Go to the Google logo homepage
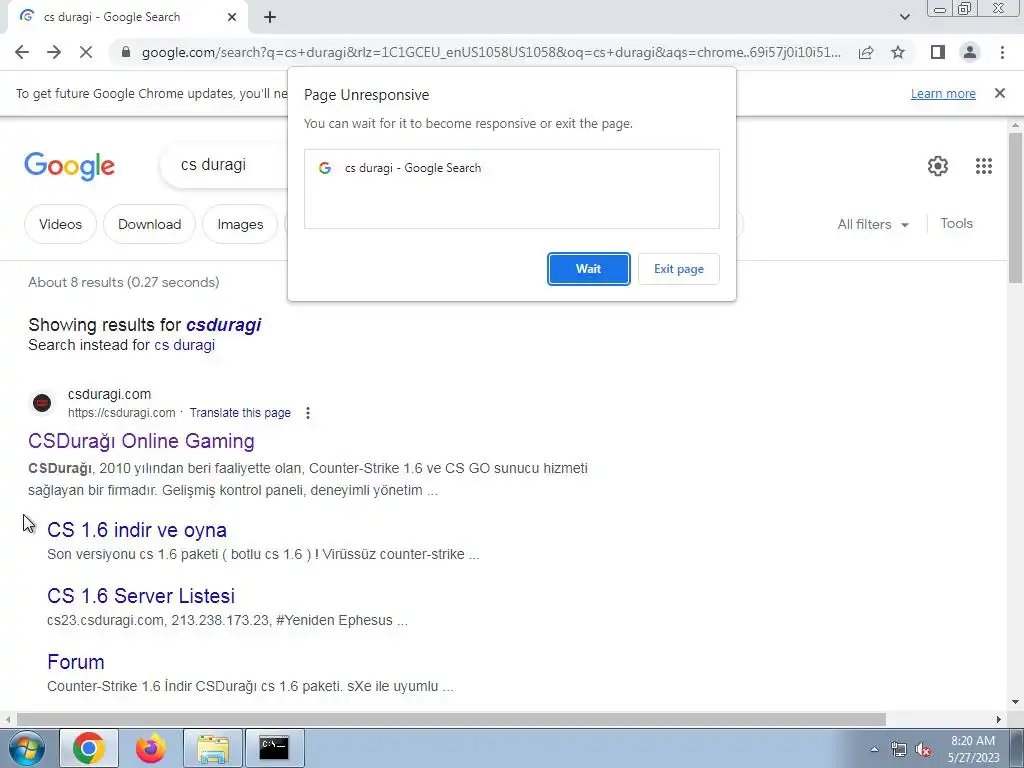The width and height of the screenshot is (1024, 768). [x=69, y=166]
